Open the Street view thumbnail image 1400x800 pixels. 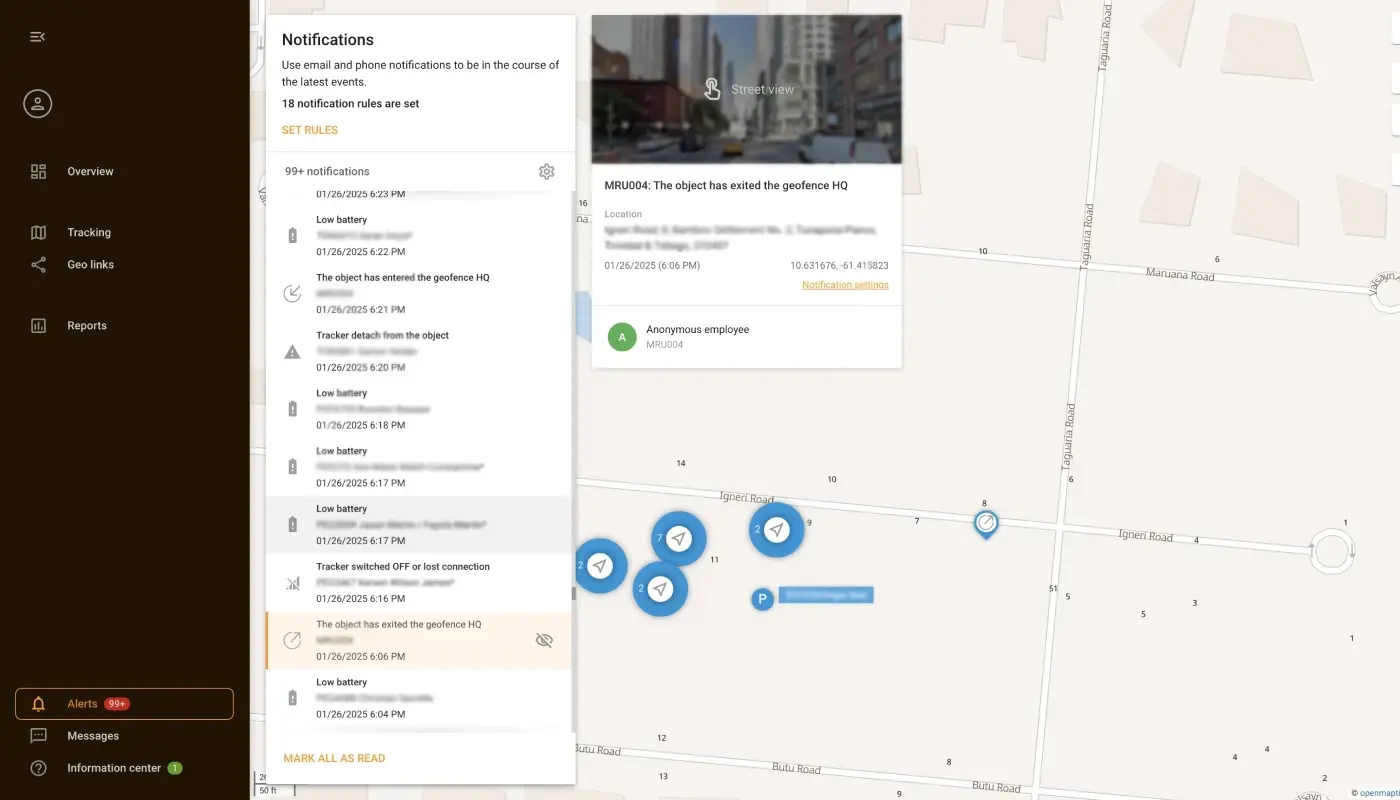coord(746,89)
